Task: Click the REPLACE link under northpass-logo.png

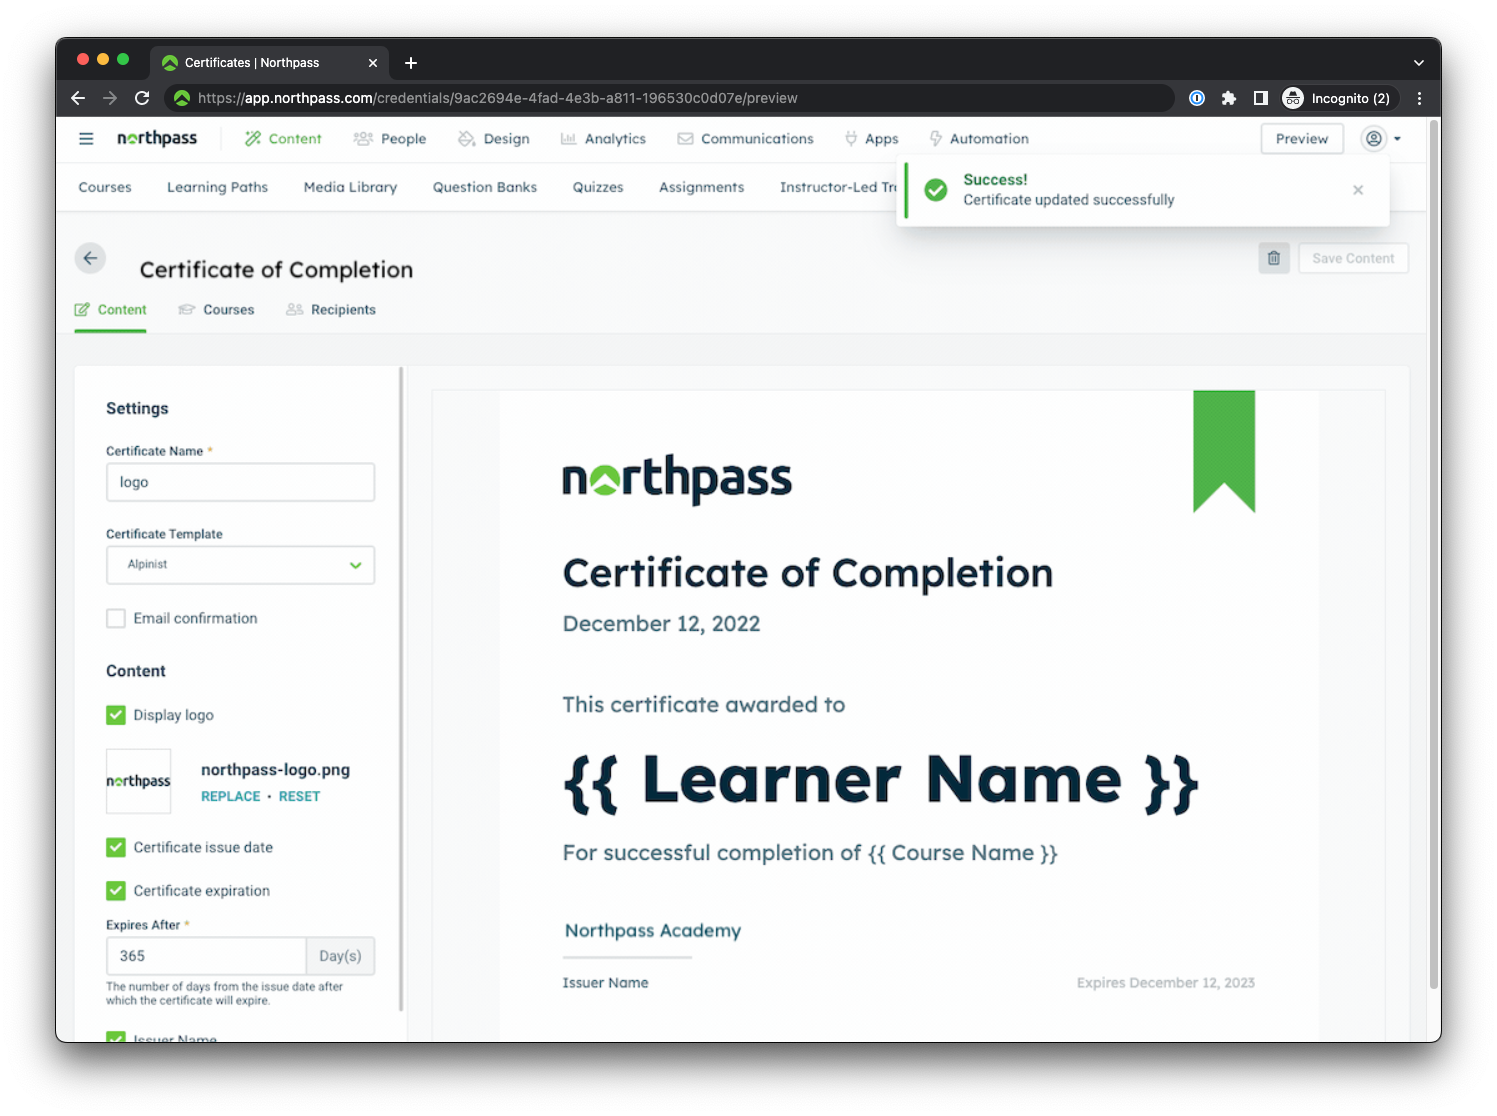Action: (230, 796)
